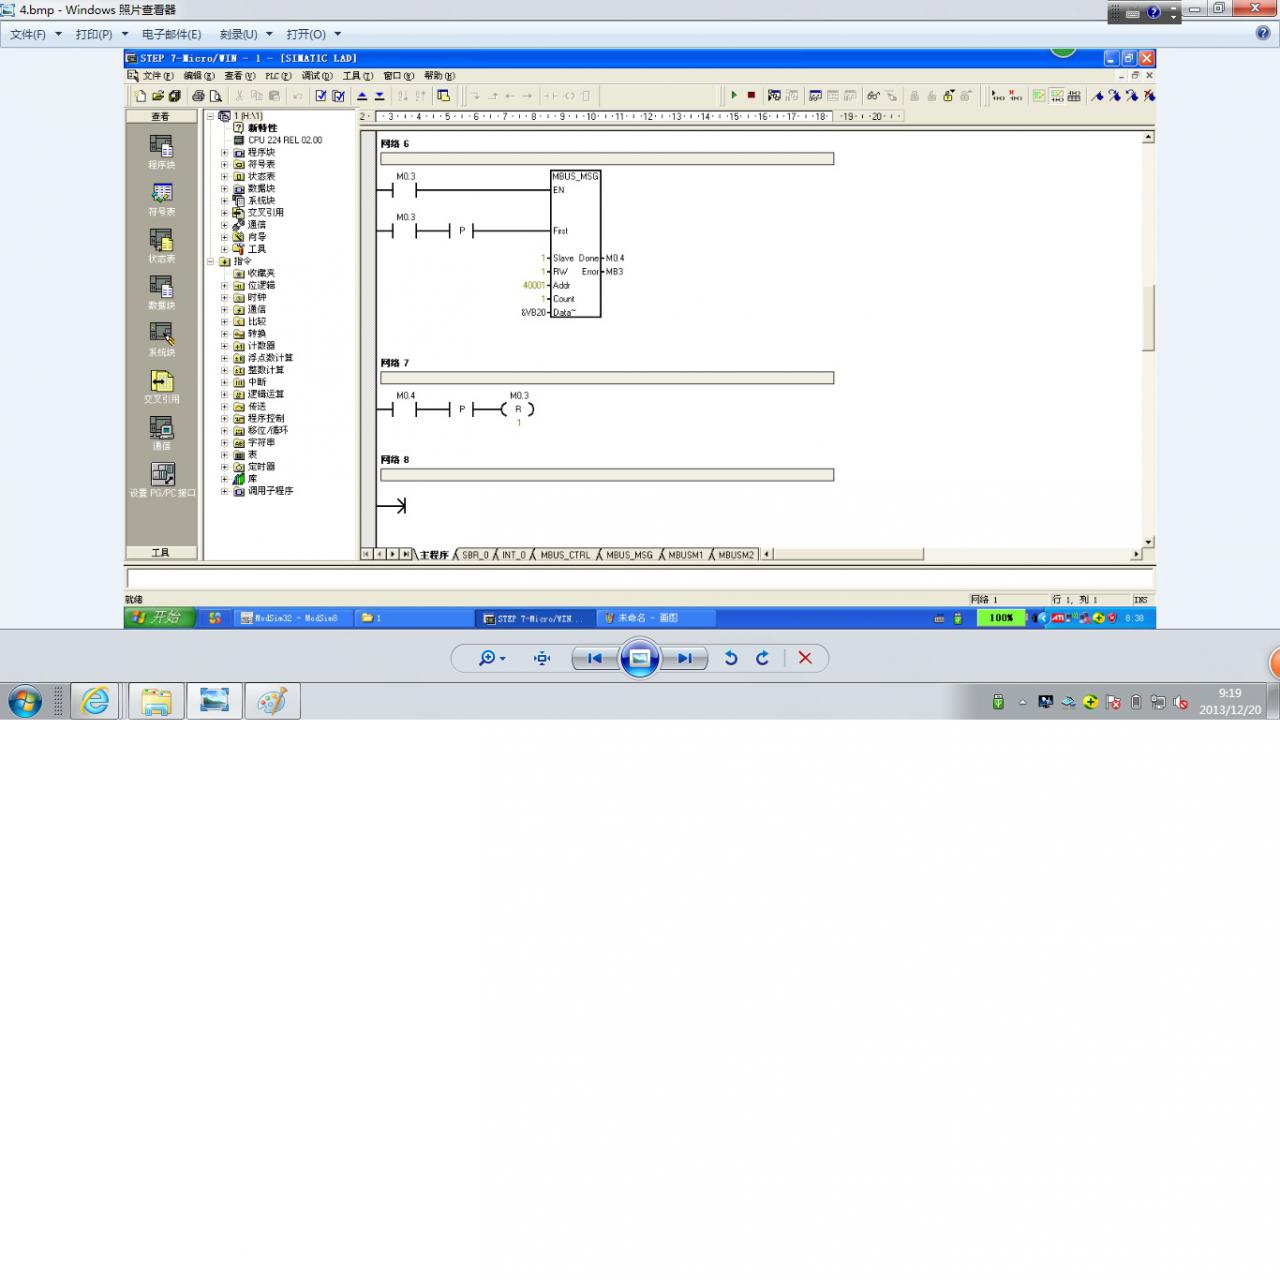Open the Photo Viewer help icon

pyautogui.click(x=1263, y=33)
